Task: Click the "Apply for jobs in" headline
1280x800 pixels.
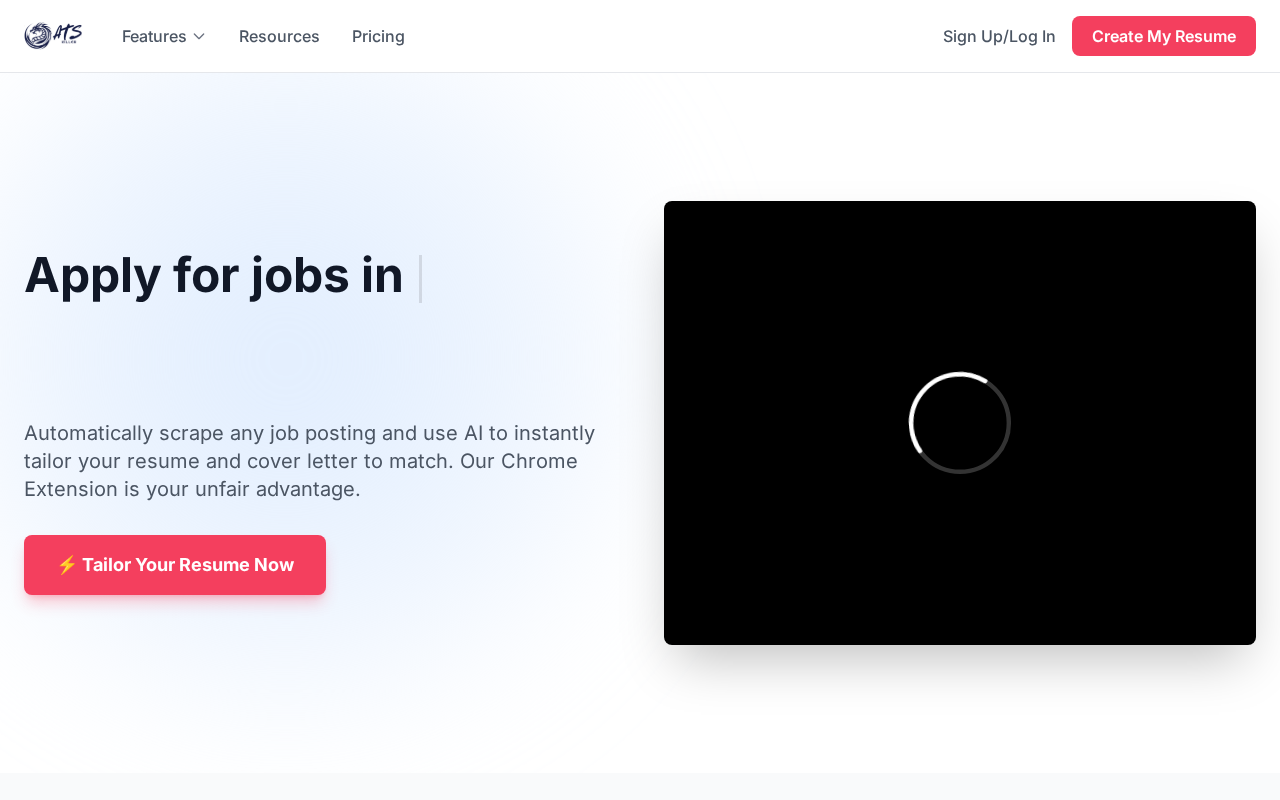Action: 214,275
